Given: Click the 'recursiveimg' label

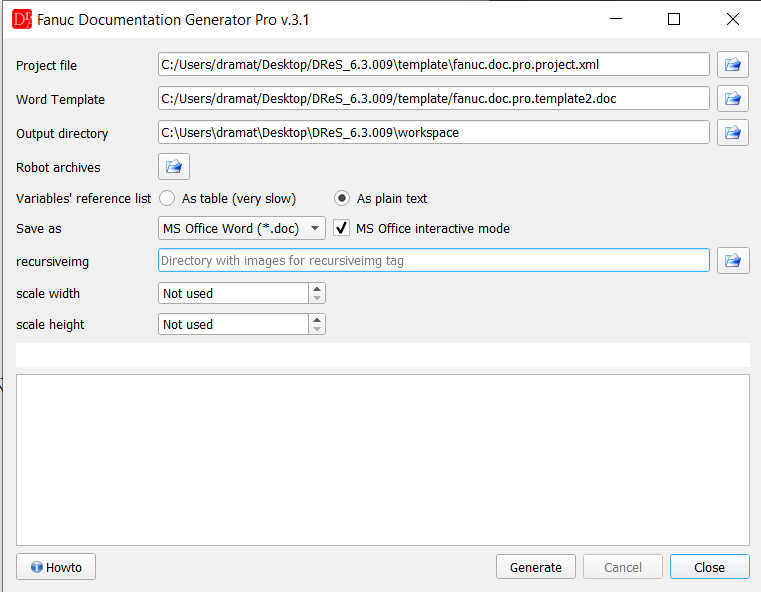Looking at the screenshot, I should coord(52,262).
